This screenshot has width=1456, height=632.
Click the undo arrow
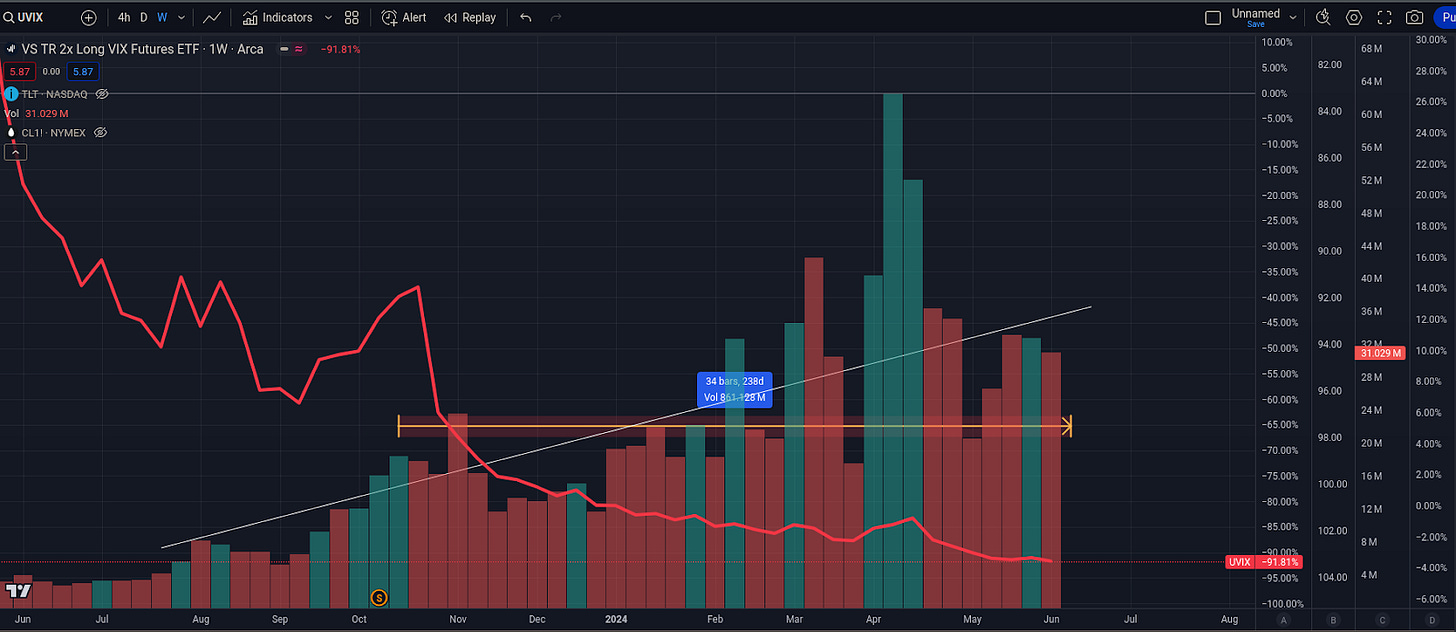[x=526, y=17]
